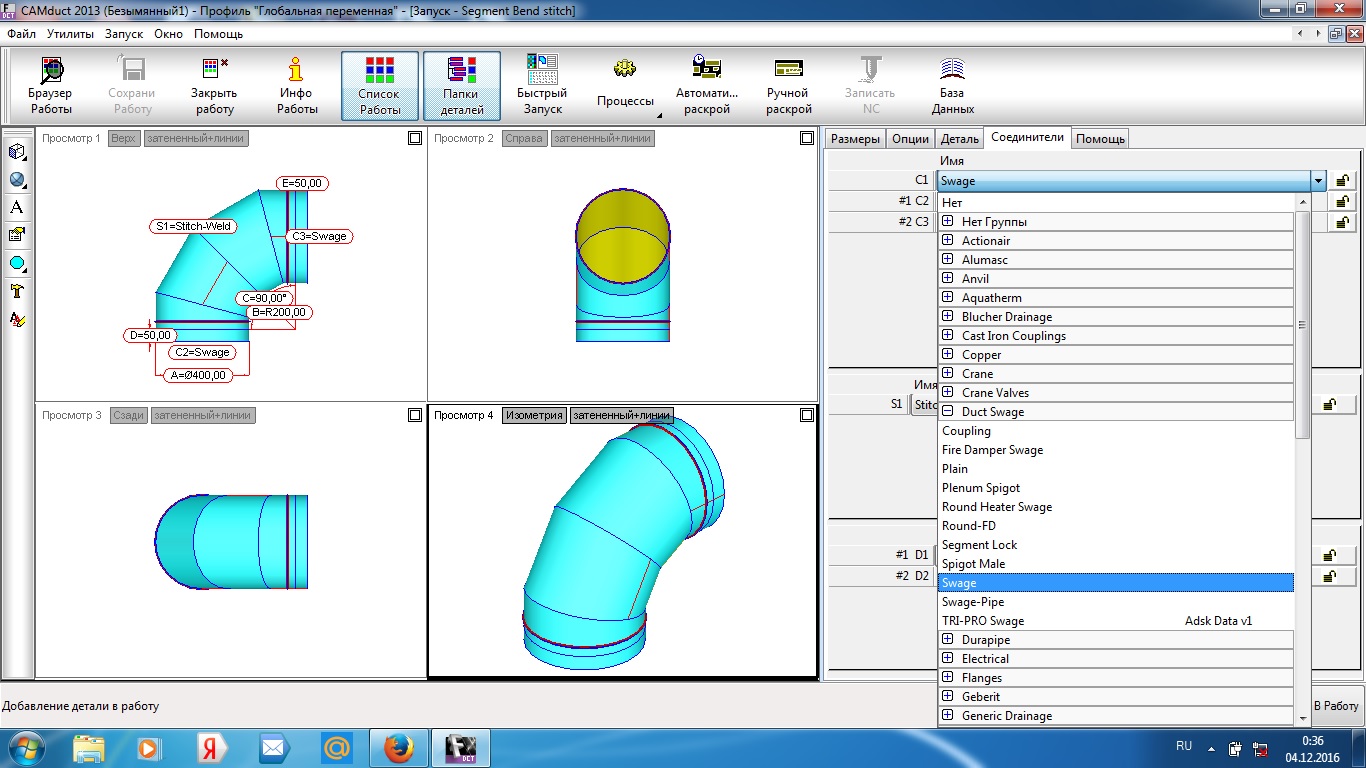Viewport: 1366px width, 768px height.
Task: Open Браузер Работы from the toolbar
Action: point(51,86)
